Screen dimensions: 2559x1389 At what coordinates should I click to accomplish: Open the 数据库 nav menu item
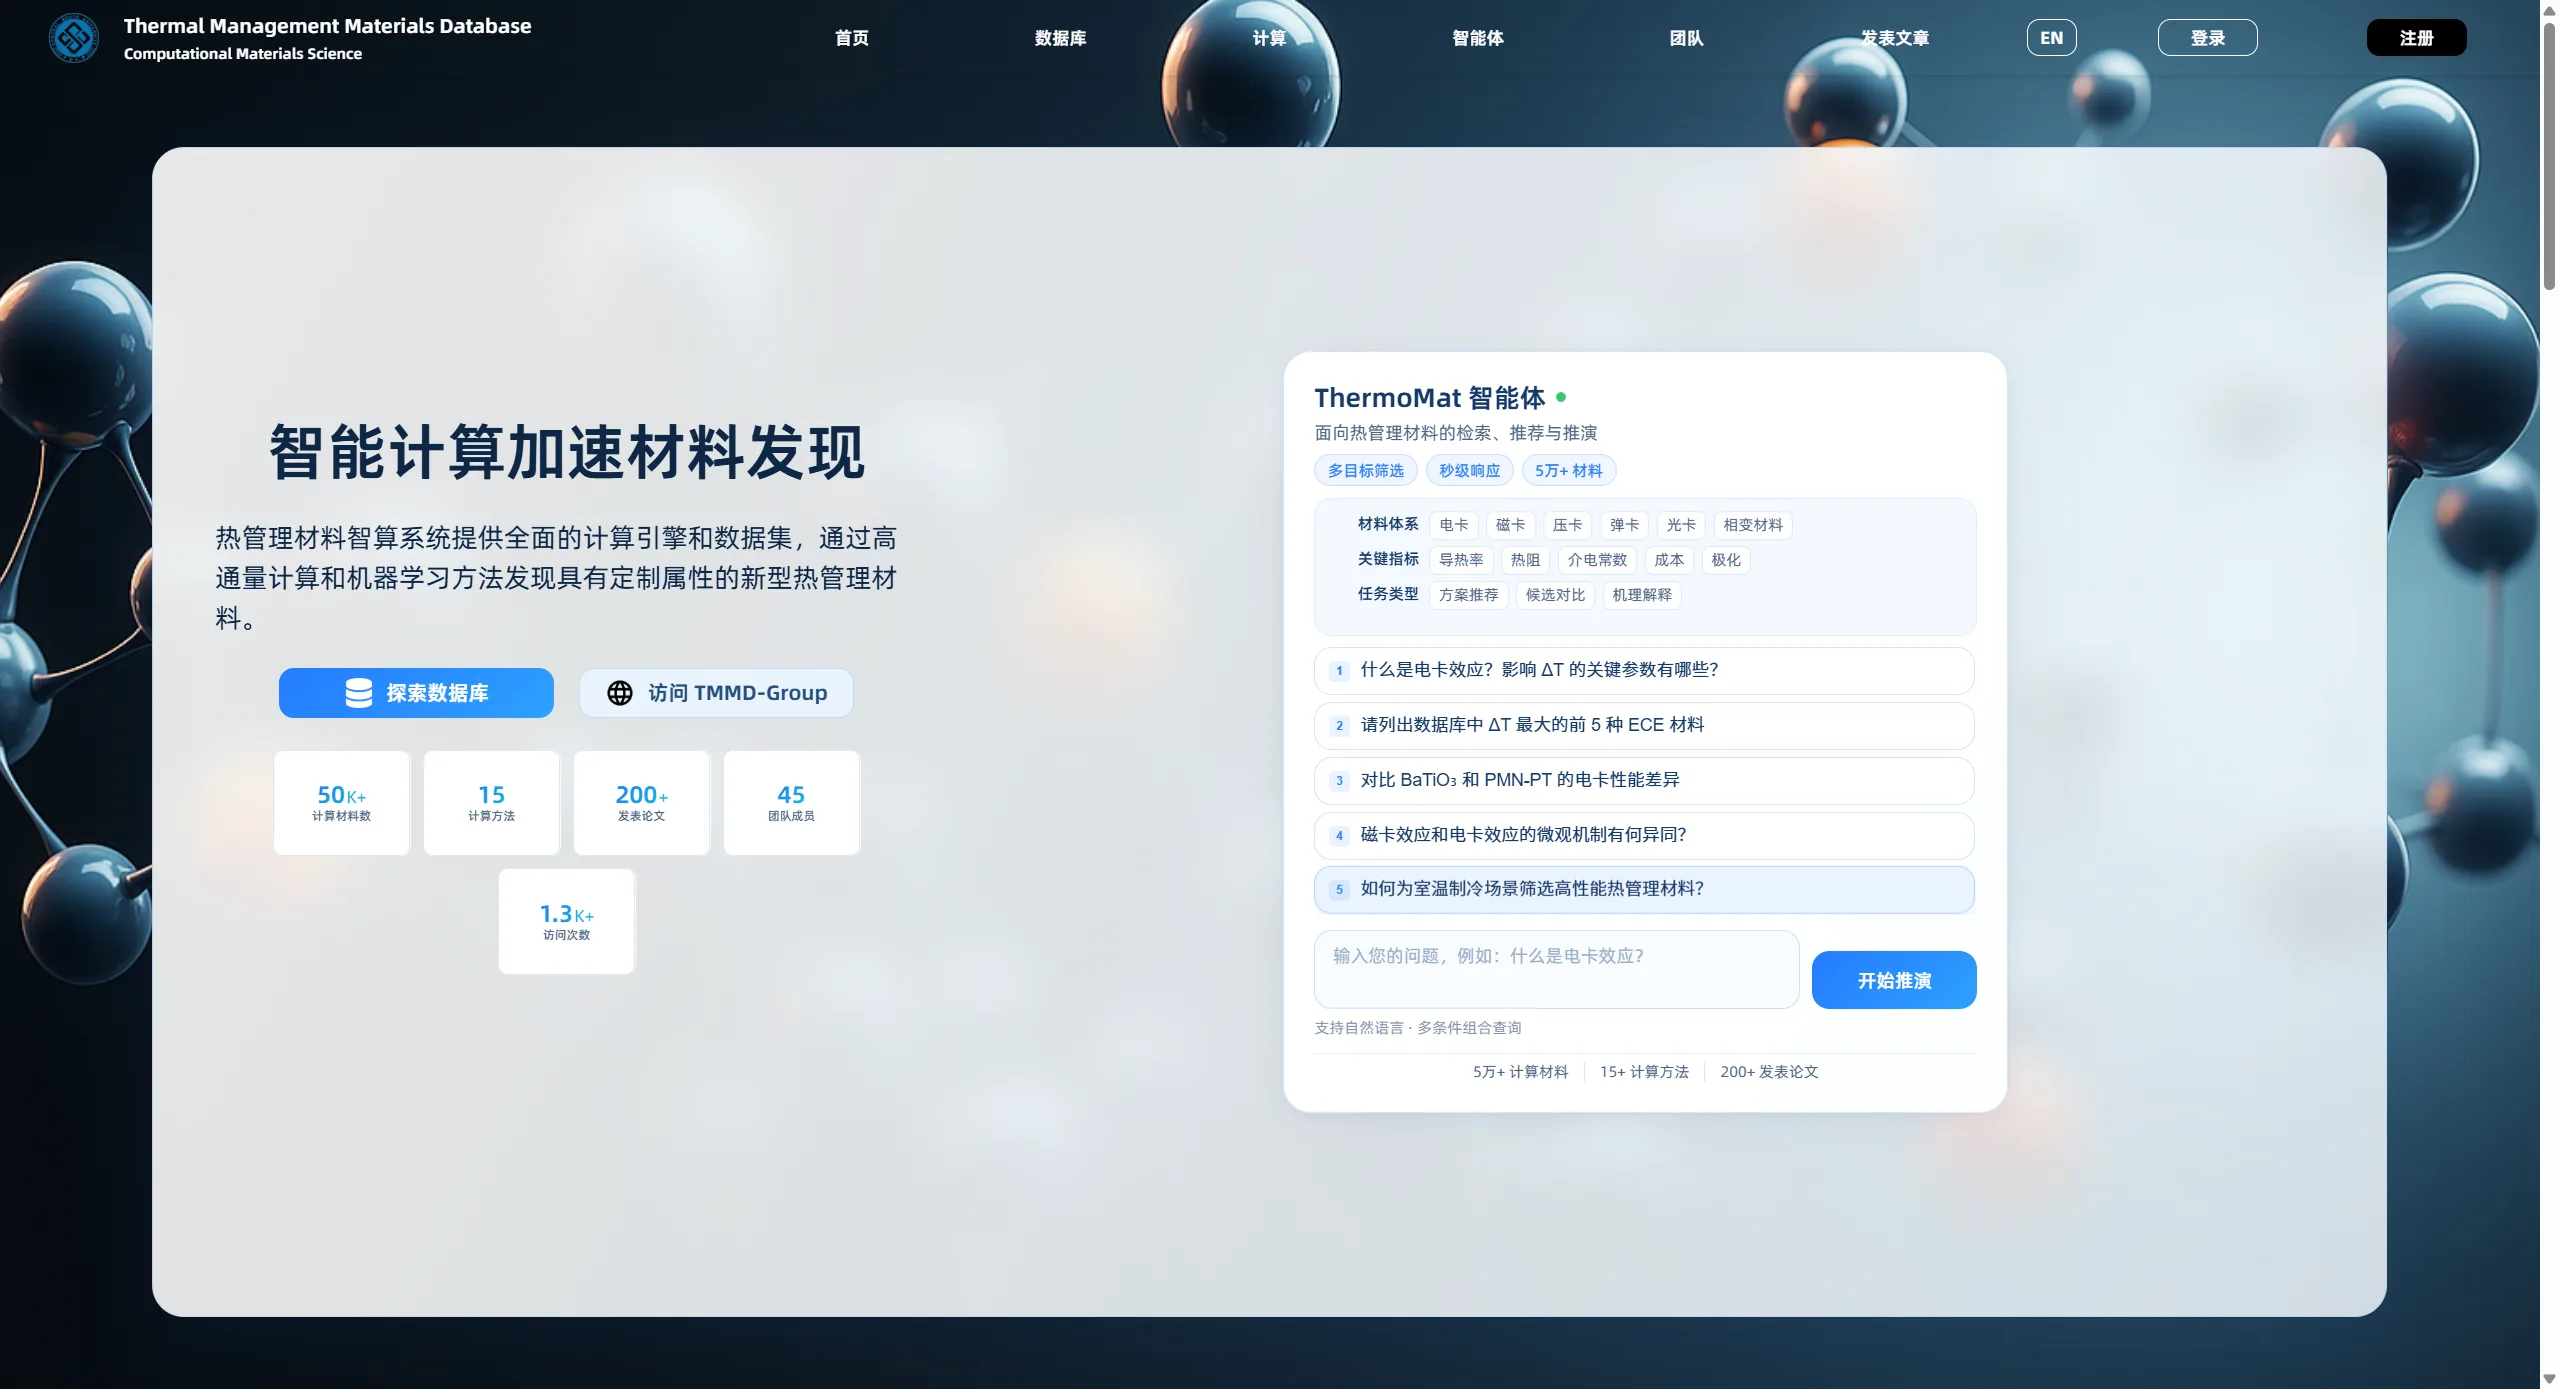(1060, 38)
